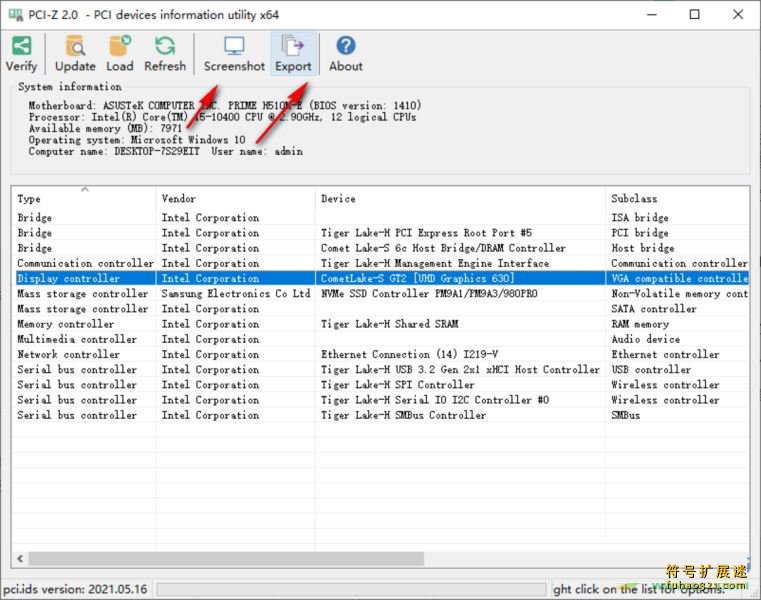Refresh the PCI device list
This screenshot has height=600, width=761.
[165, 53]
